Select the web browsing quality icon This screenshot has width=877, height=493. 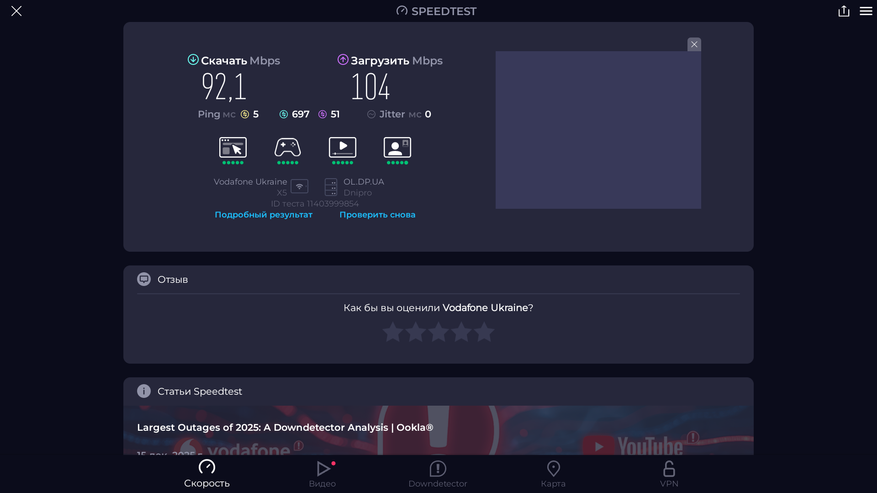click(233, 148)
